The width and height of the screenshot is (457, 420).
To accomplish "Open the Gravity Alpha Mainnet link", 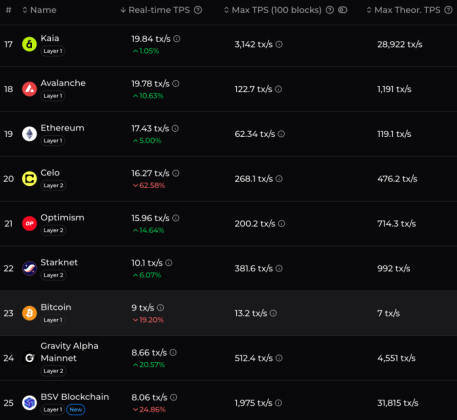I will point(69,352).
